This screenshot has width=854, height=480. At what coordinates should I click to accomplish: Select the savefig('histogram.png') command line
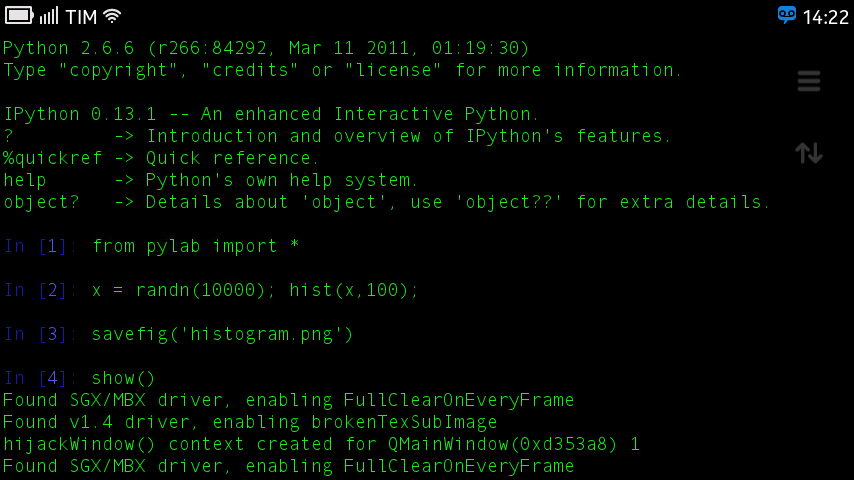pos(222,334)
